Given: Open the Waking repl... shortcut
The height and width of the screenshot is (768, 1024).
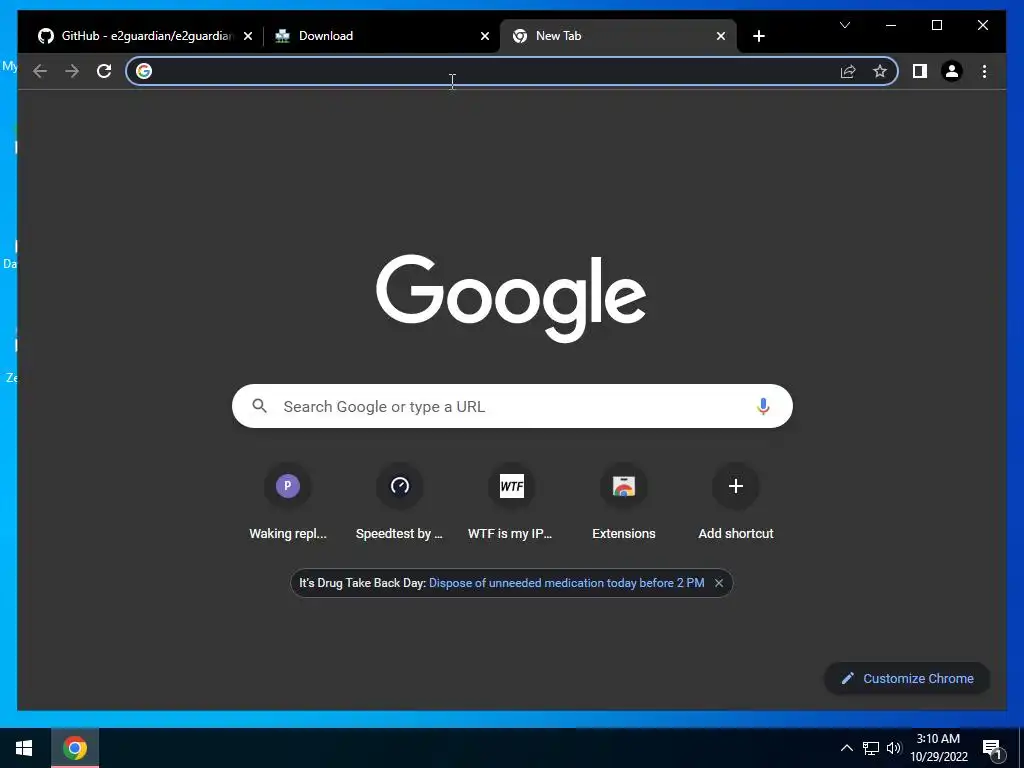Looking at the screenshot, I should click(x=288, y=503).
